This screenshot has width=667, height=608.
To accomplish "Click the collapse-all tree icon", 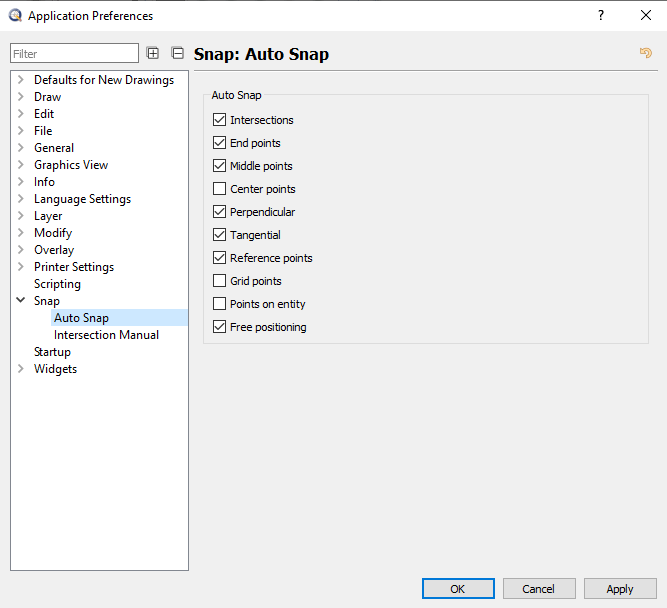I will [x=177, y=53].
